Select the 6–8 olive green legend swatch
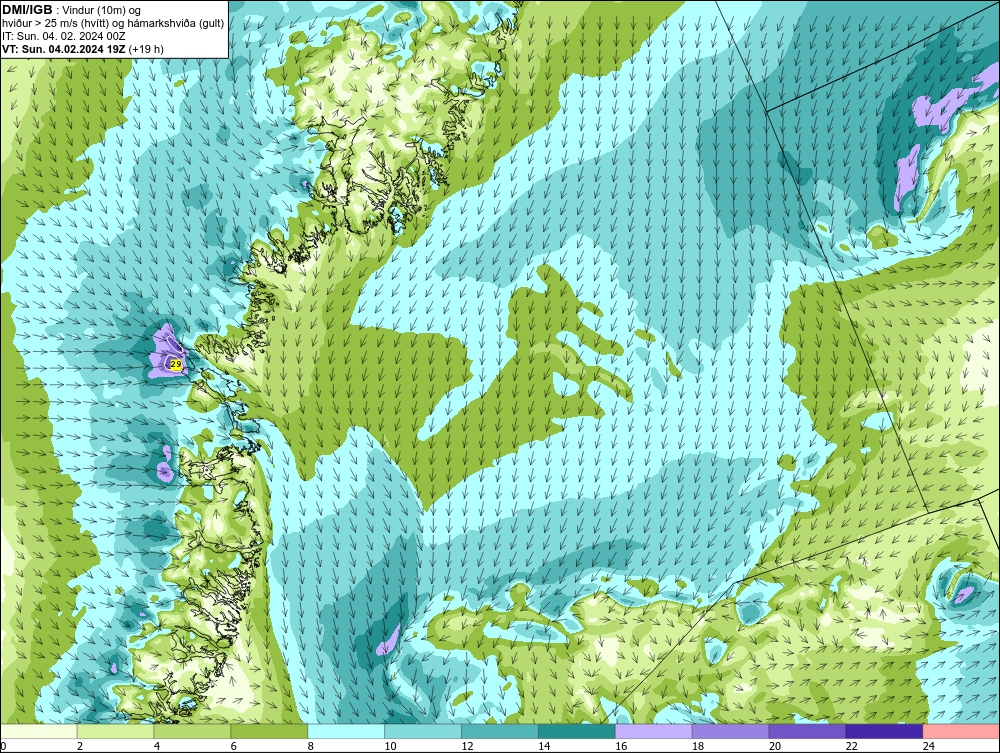The image size is (1000, 753). pyautogui.click(x=269, y=731)
